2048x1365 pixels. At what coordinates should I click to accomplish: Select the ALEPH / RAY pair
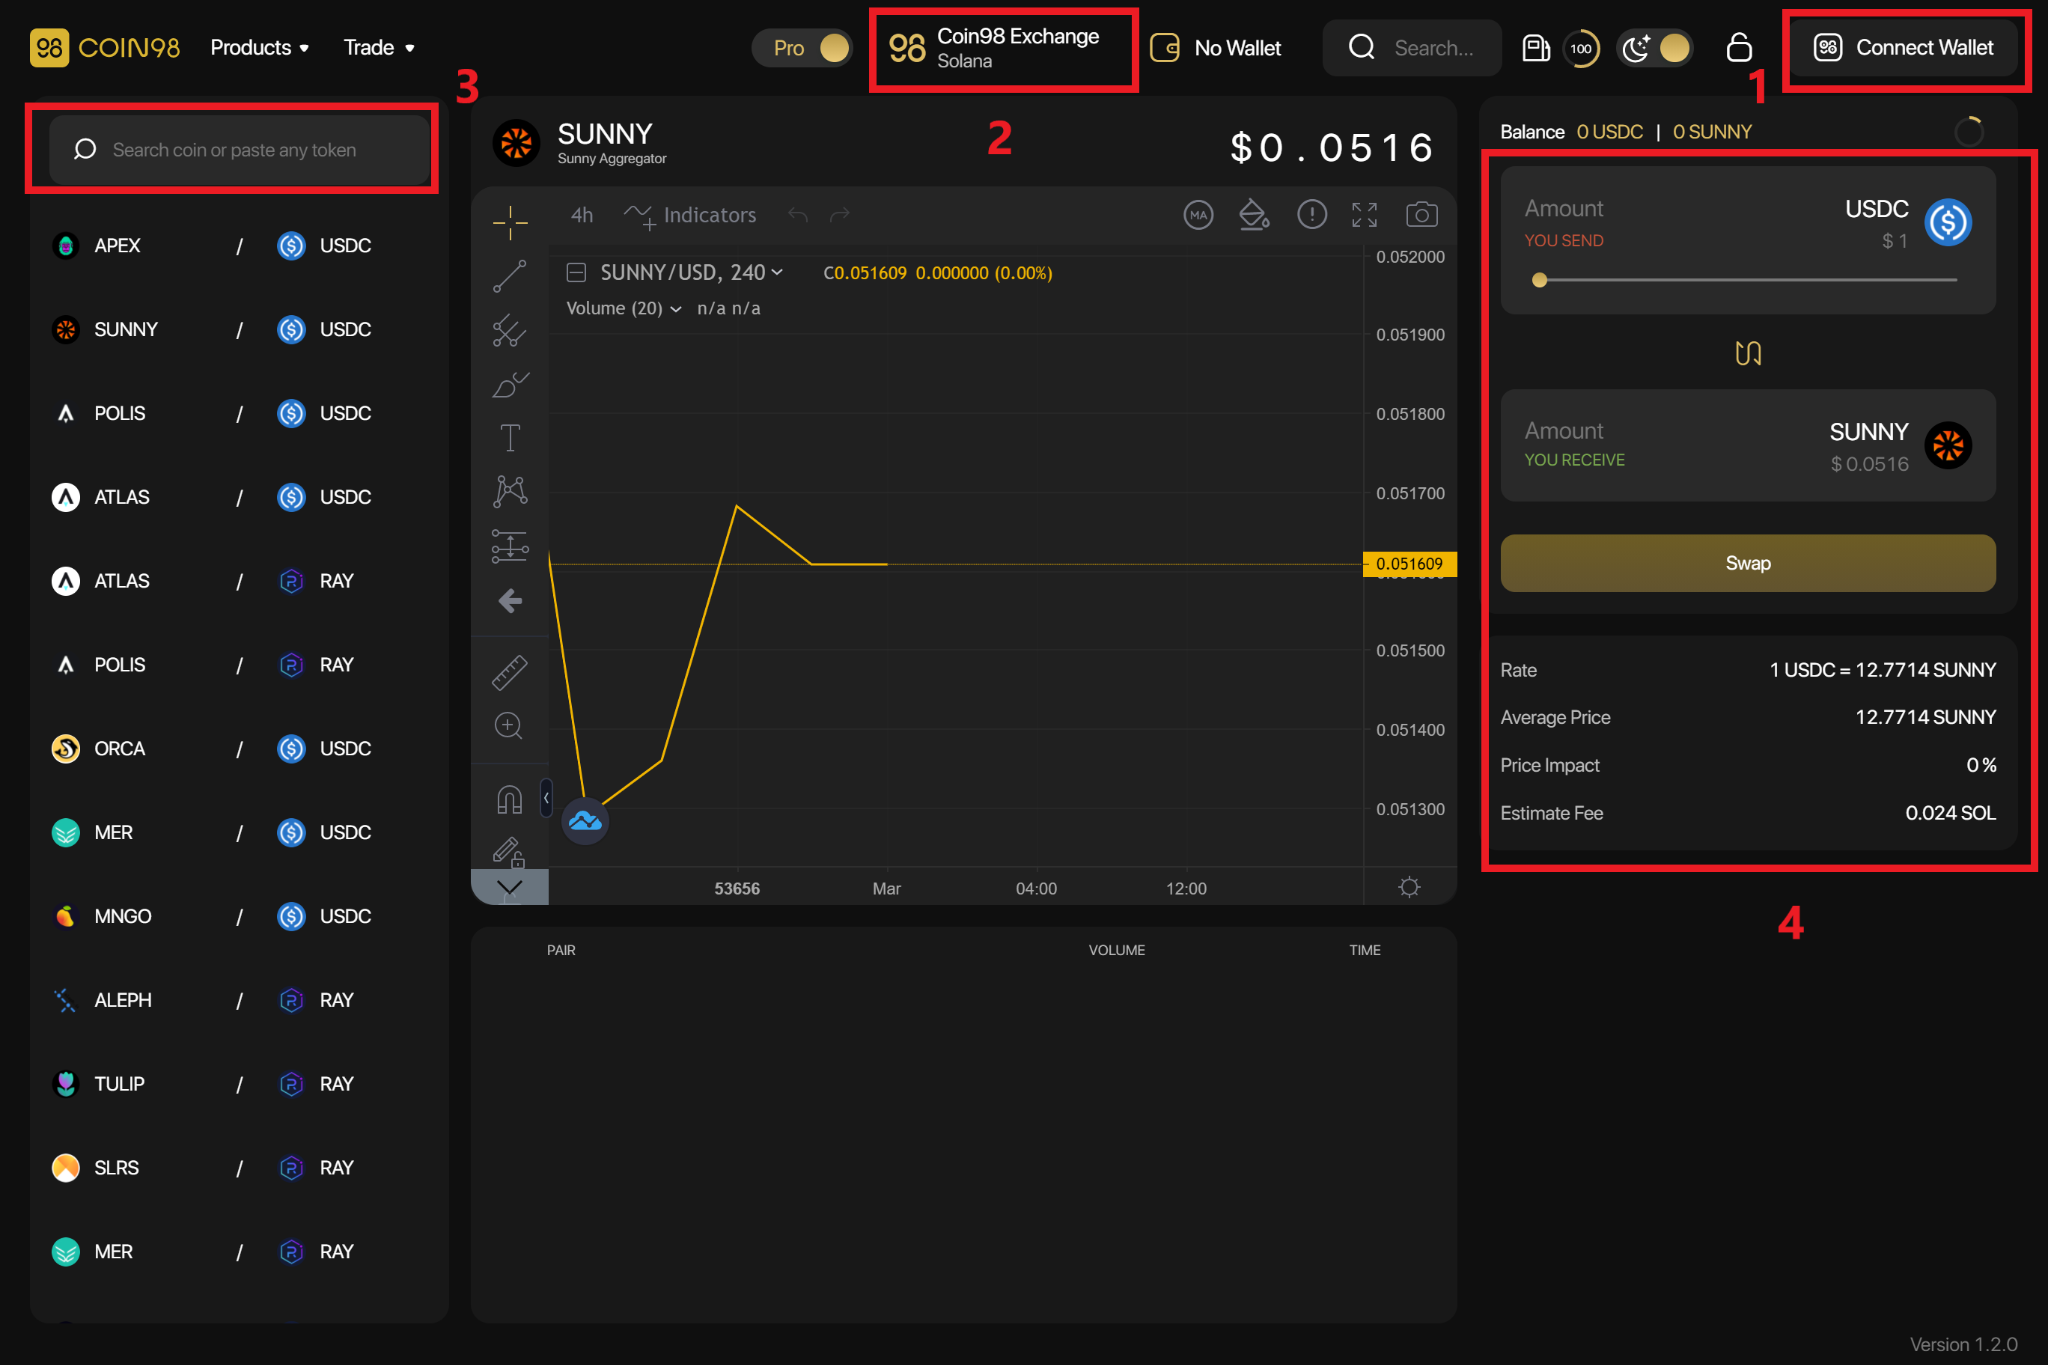(x=239, y=1000)
